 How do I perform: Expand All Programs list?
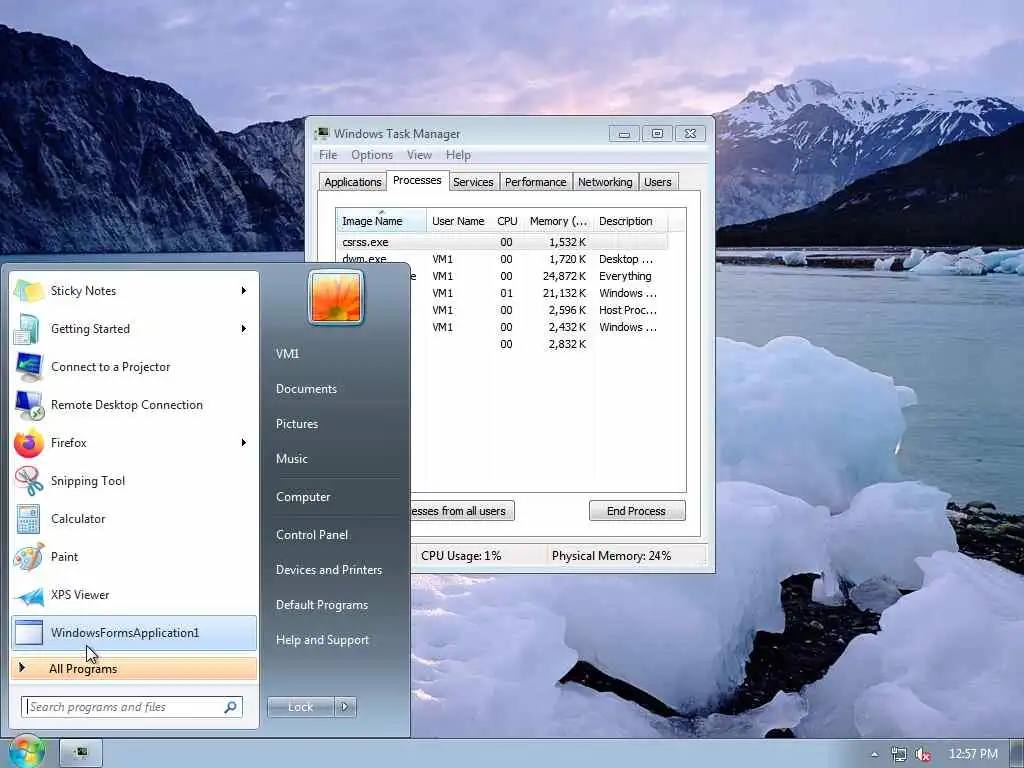point(134,668)
